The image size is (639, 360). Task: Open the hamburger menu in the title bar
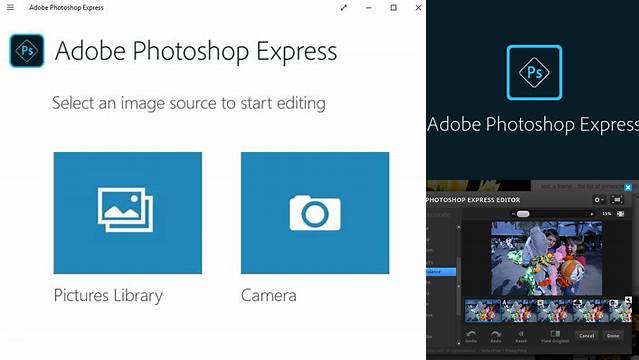click(10, 7)
